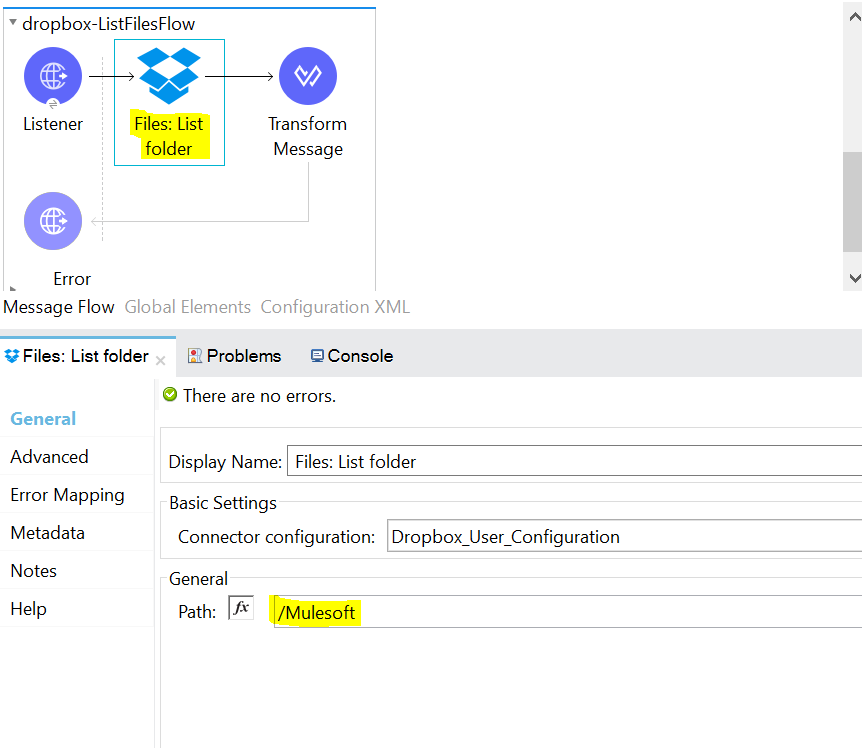Open the Configuration XML tab
The height and width of the screenshot is (748, 862).
click(335, 307)
